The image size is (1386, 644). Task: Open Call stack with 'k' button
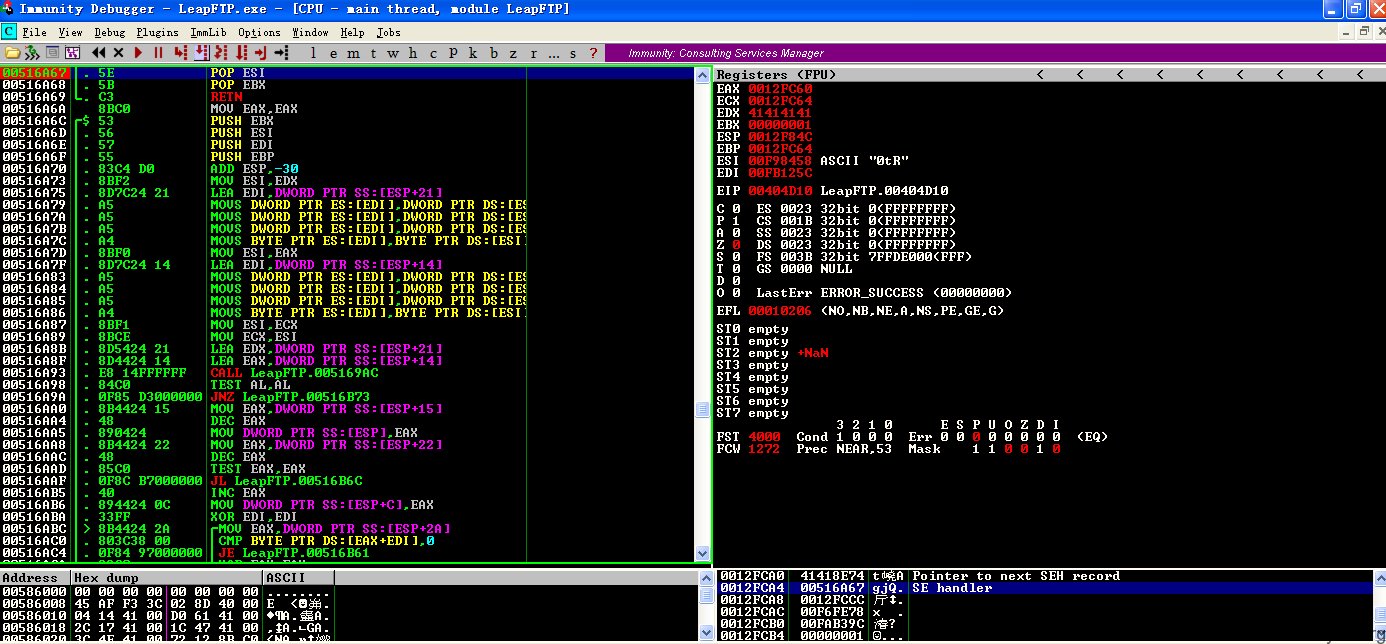click(x=472, y=52)
